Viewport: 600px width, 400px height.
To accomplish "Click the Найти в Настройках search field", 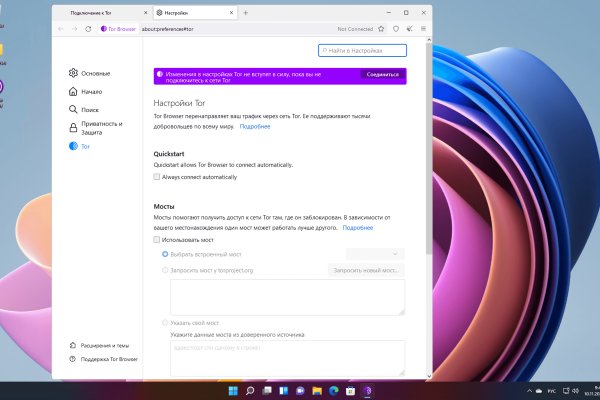I will click(x=363, y=50).
